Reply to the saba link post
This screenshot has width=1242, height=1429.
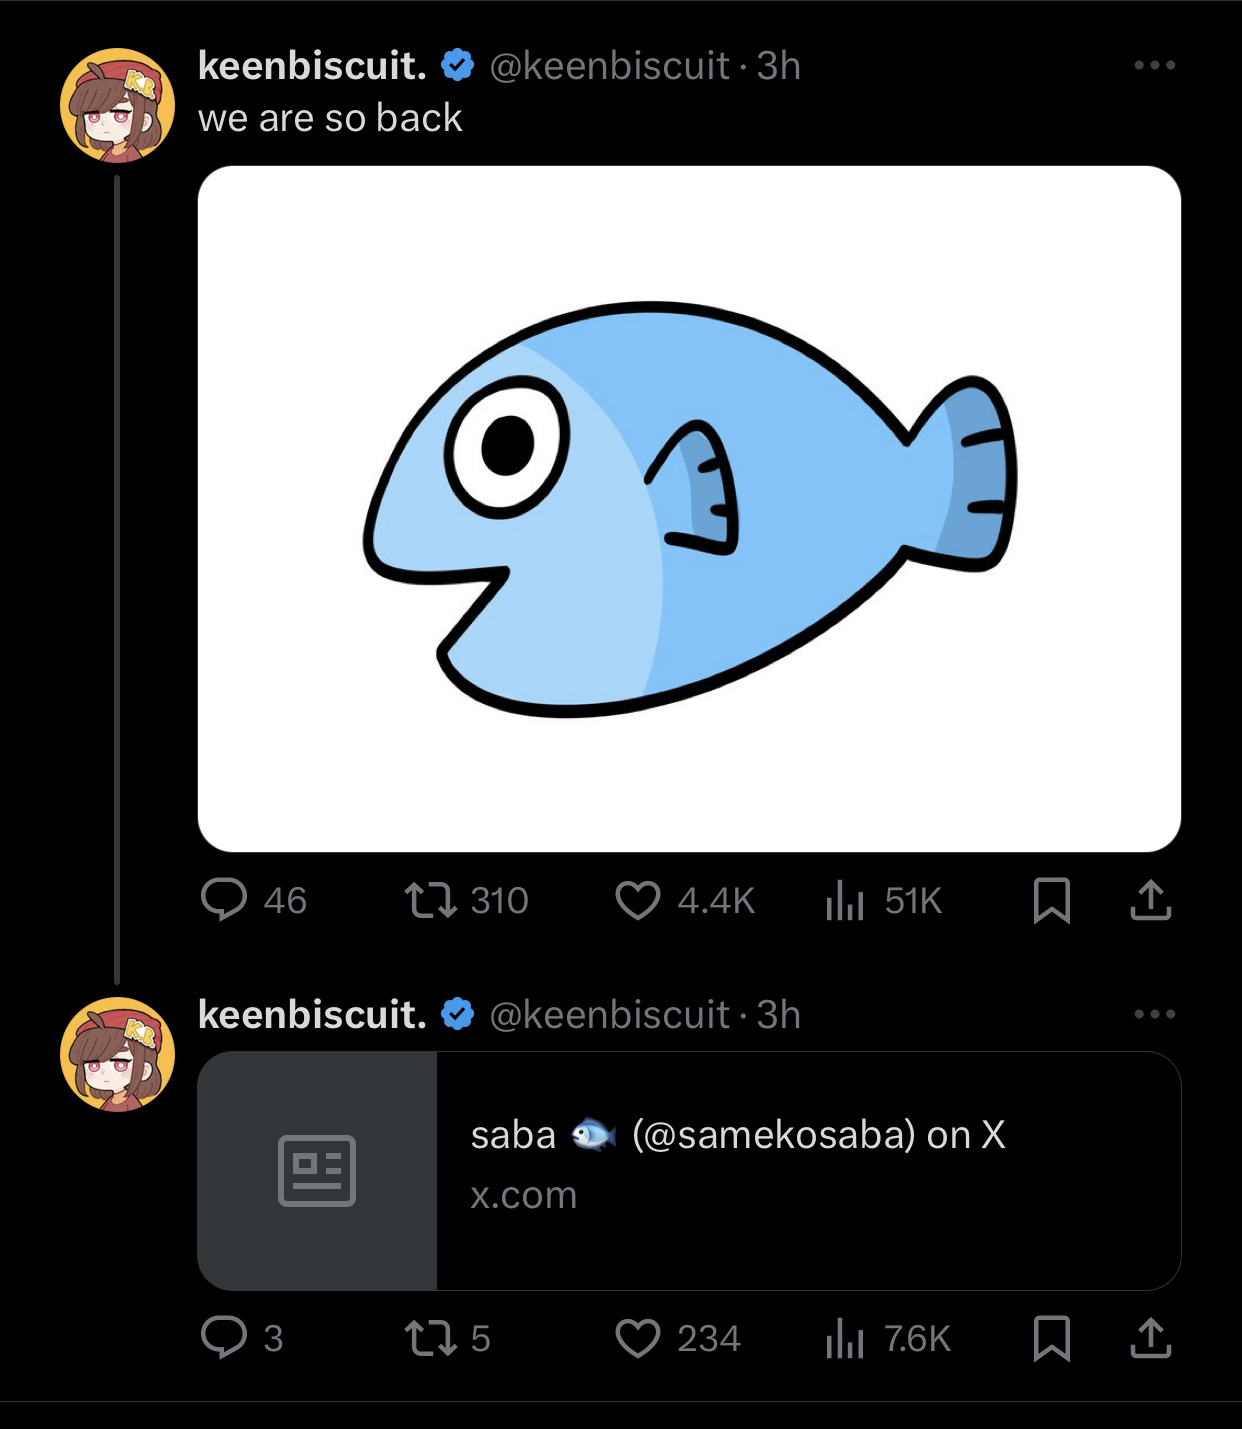coord(224,1338)
